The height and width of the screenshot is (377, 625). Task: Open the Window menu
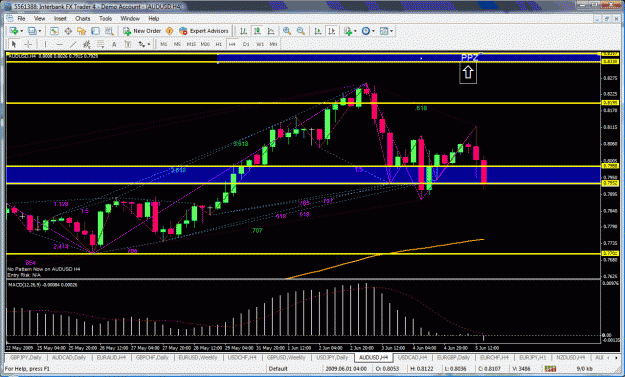130,19
